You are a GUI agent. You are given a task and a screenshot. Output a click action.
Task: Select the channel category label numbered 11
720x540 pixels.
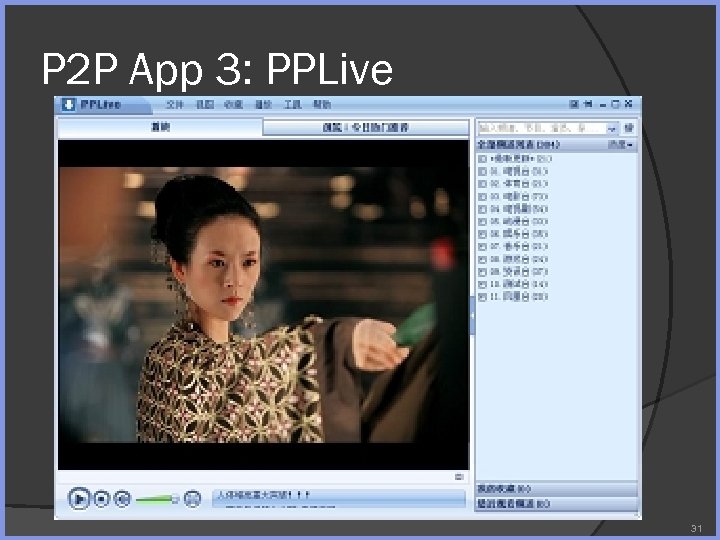pos(519,297)
